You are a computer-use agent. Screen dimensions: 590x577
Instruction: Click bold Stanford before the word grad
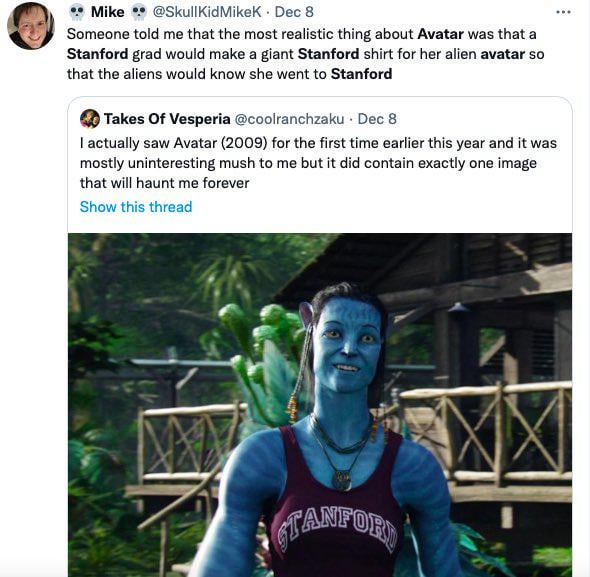[97, 54]
